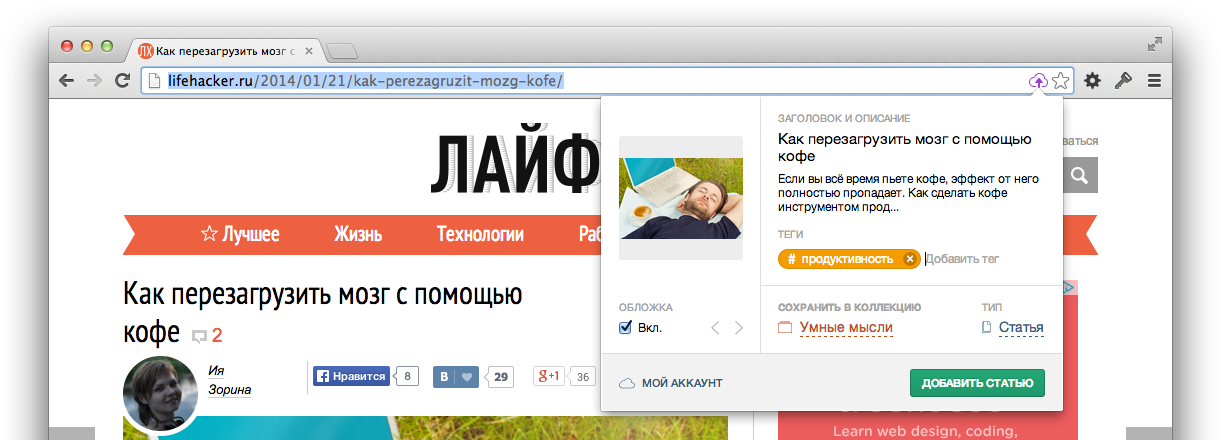Reload the page with the refresh icon
The height and width of the screenshot is (440, 1221).
coord(123,81)
